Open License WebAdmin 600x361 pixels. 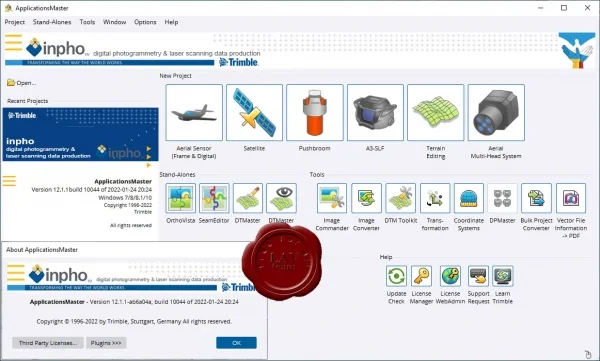[450, 276]
